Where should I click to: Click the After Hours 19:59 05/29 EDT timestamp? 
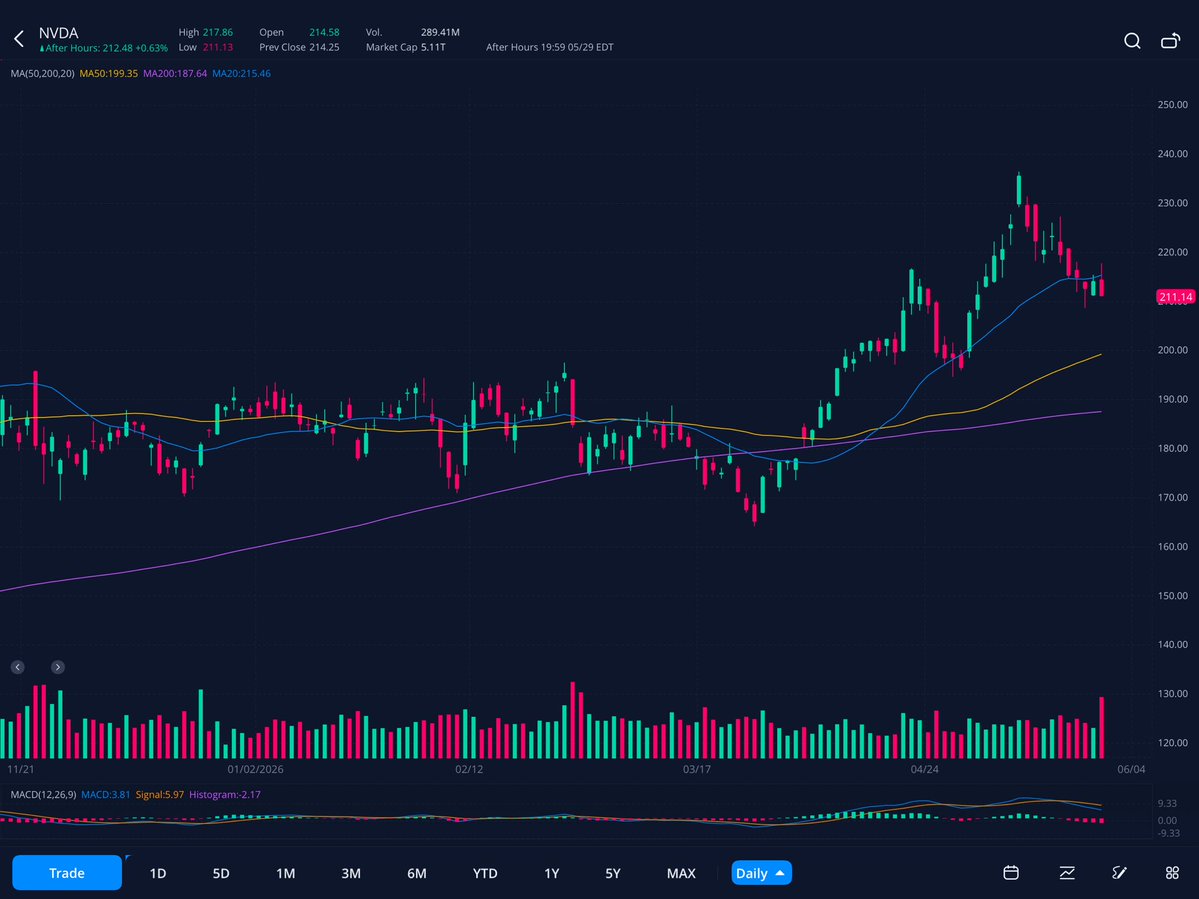click(x=549, y=47)
